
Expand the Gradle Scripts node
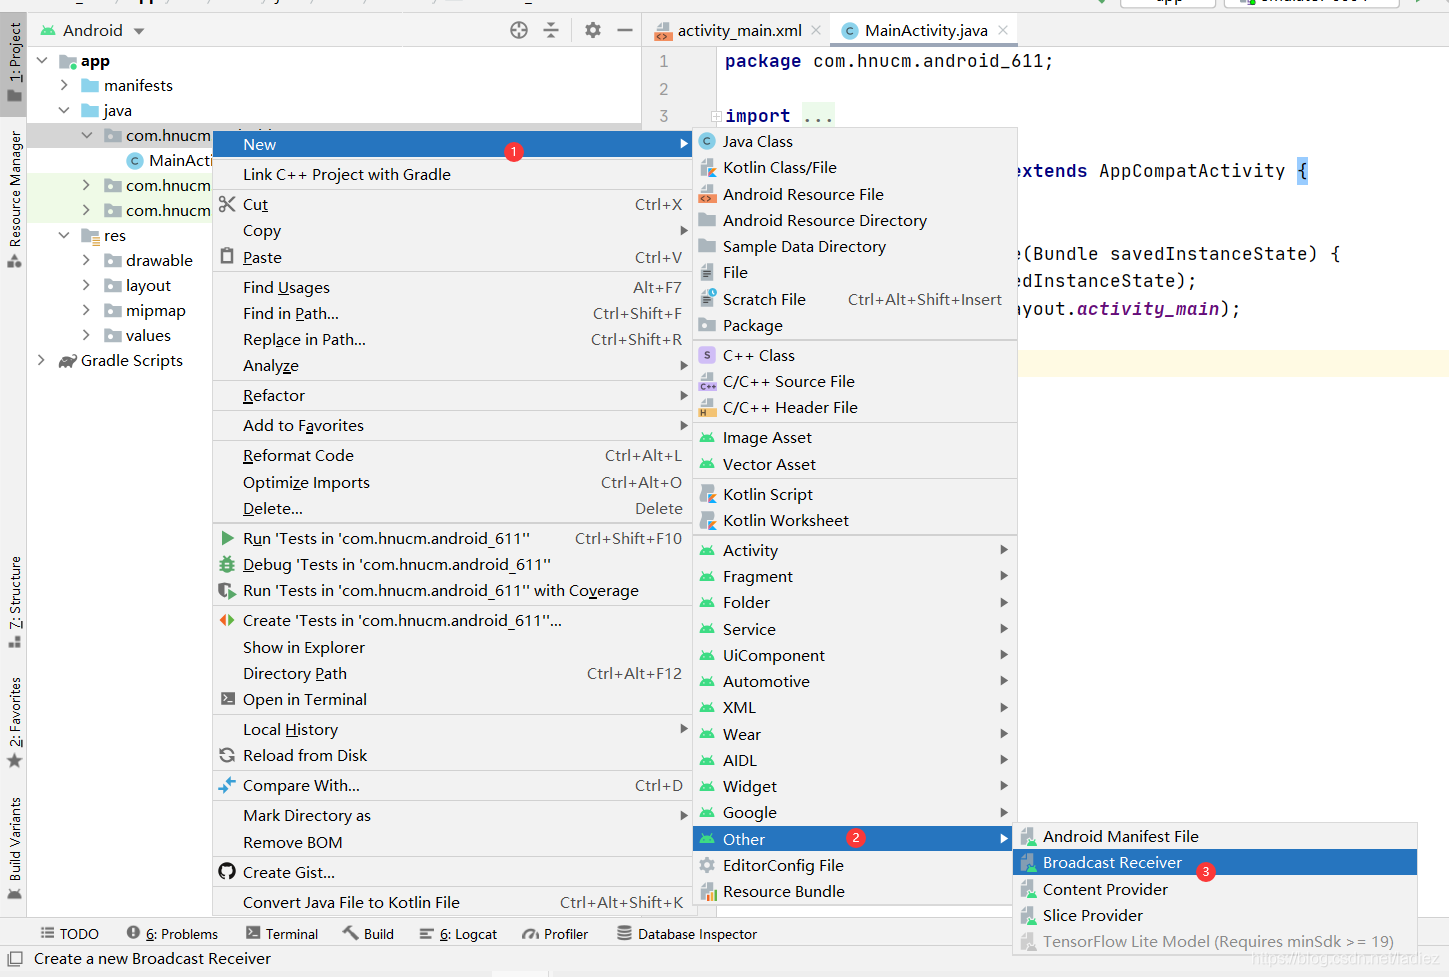(x=42, y=360)
